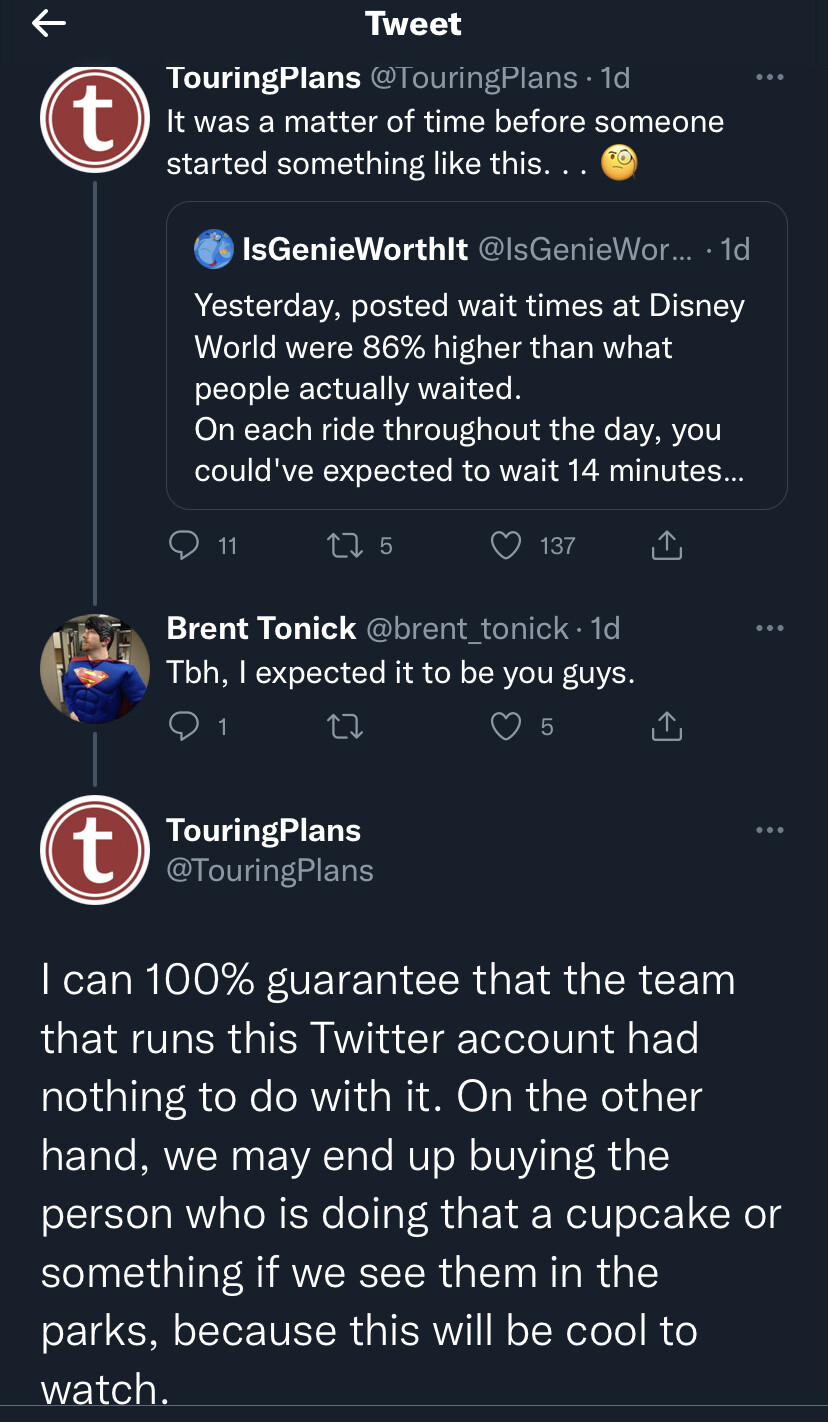
Task: Share Brent Tonick's reply
Action: coord(667,727)
